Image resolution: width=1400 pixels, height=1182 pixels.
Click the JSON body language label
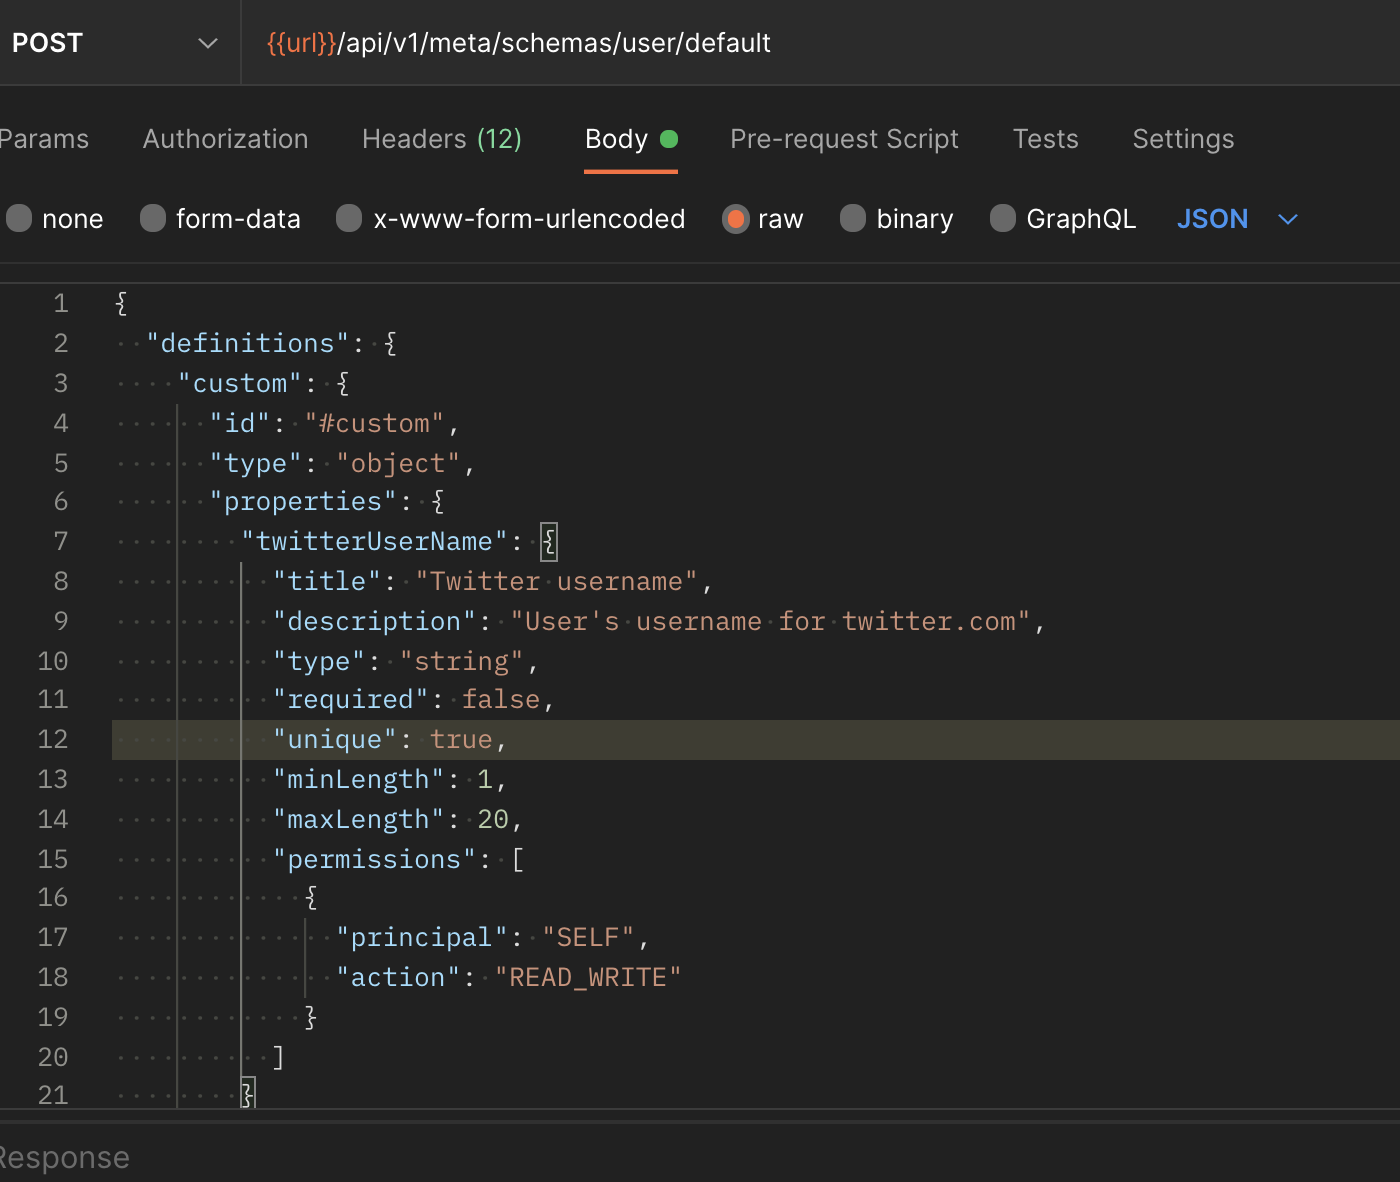tap(1212, 219)
